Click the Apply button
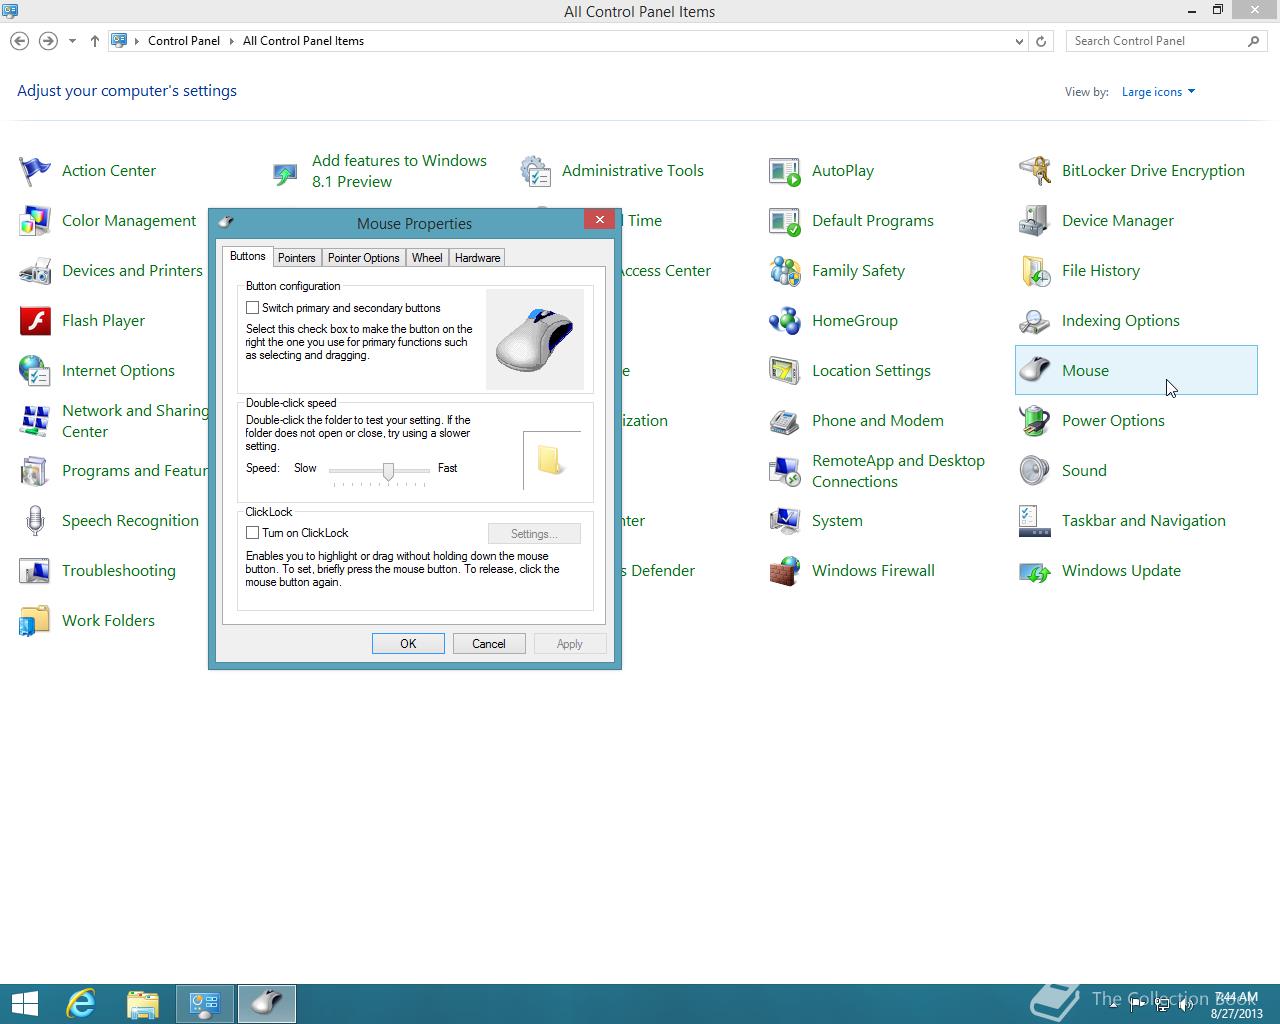Viewport: 1280px width, 1024px height. [570, 644]
